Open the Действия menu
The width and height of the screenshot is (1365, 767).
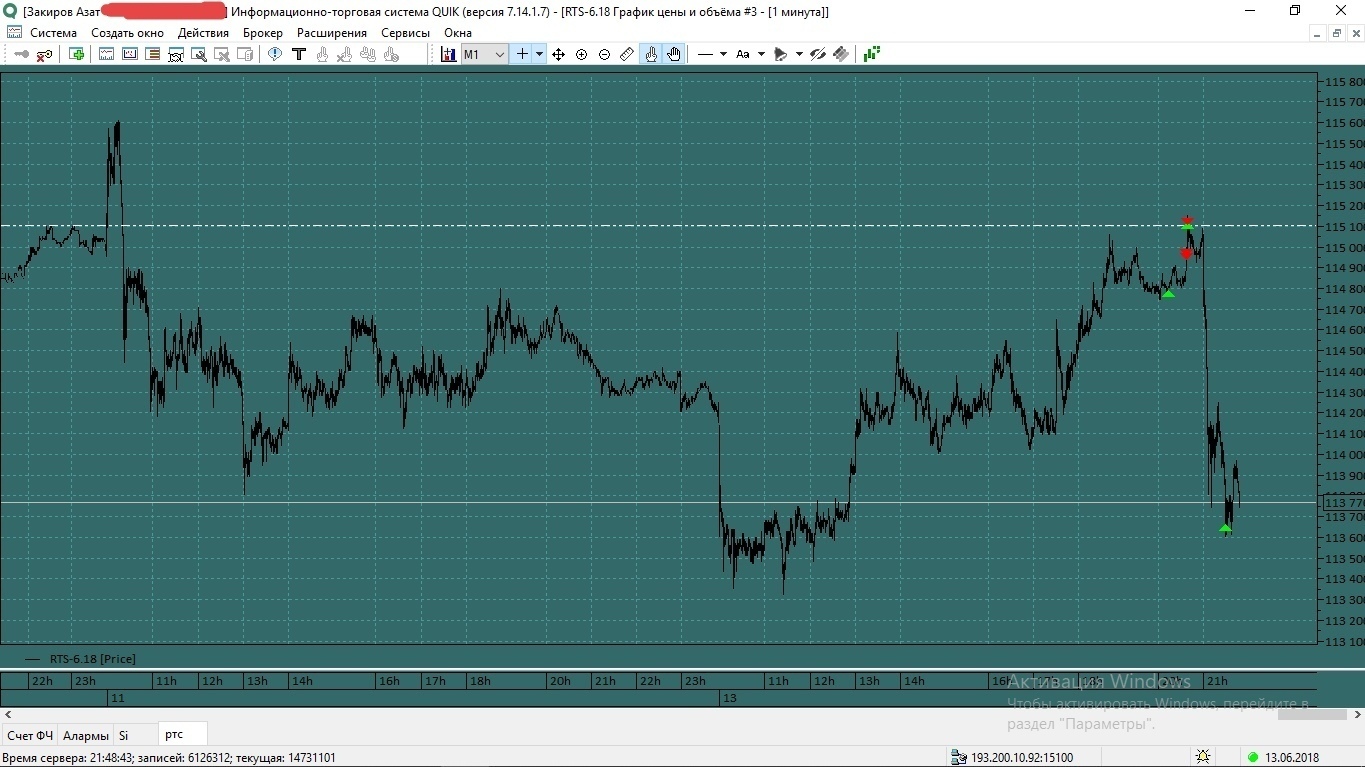pos(203,32)
